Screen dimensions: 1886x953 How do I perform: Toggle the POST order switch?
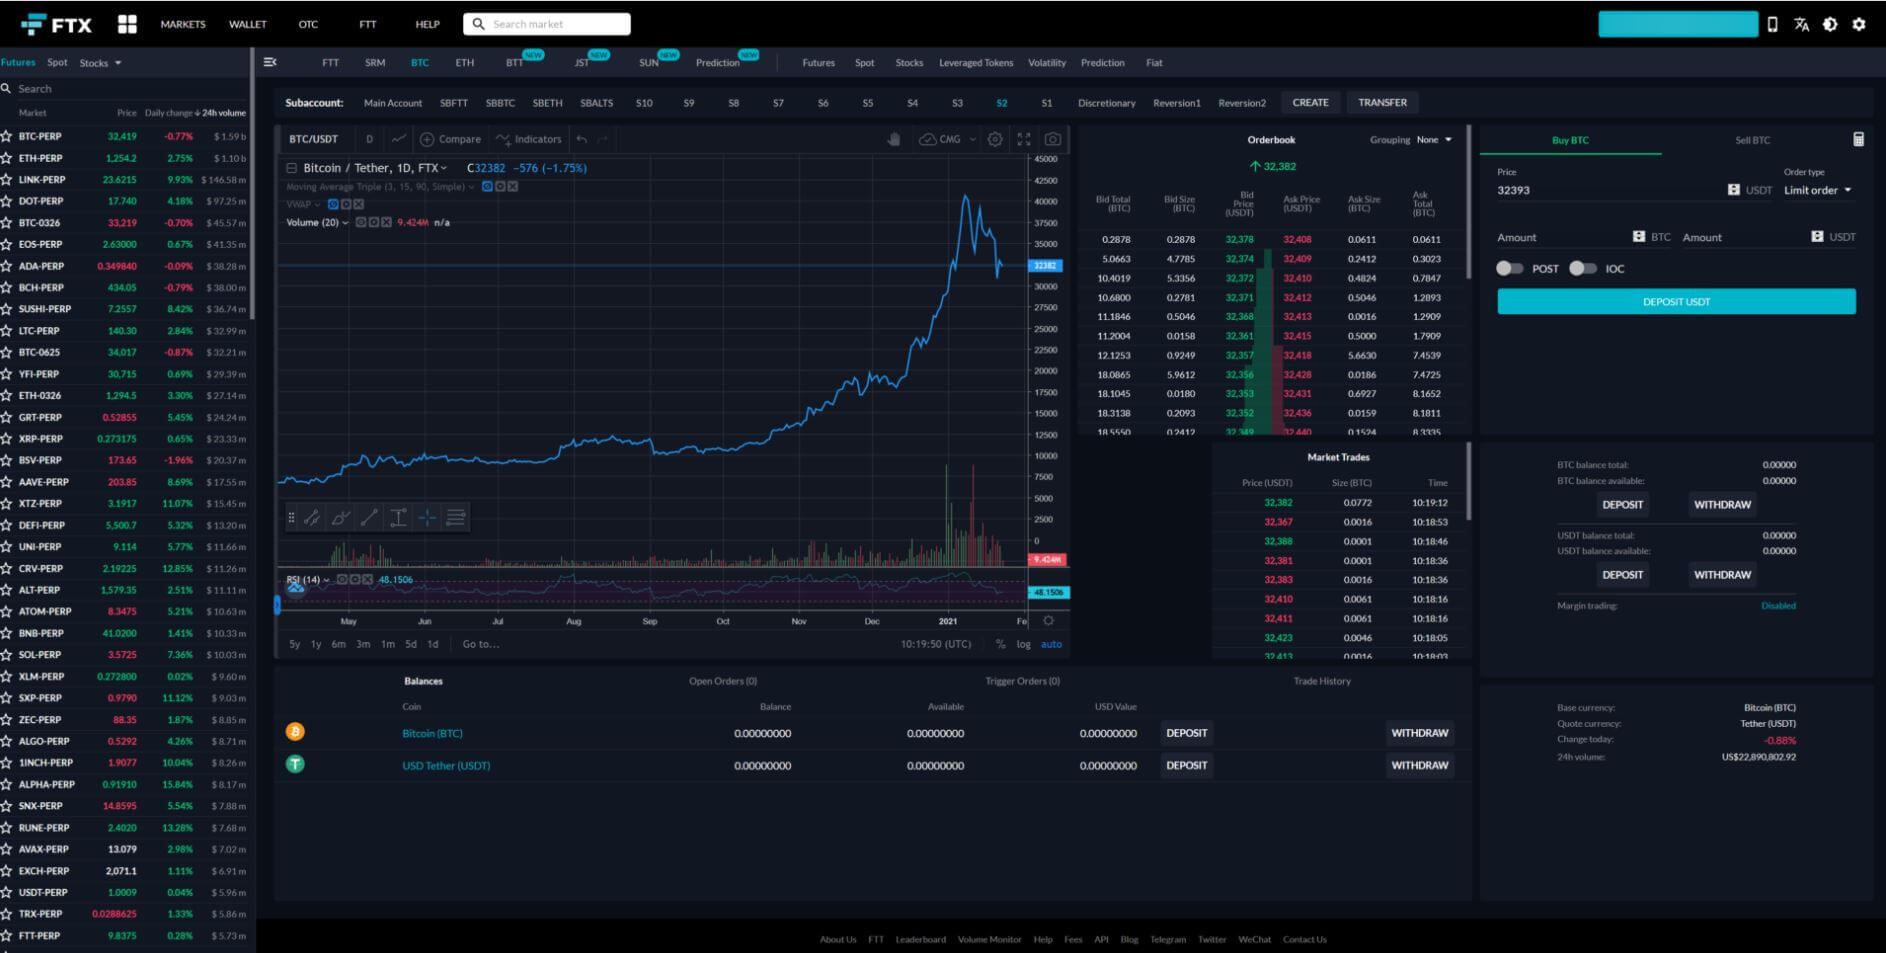coord(1510,268)
